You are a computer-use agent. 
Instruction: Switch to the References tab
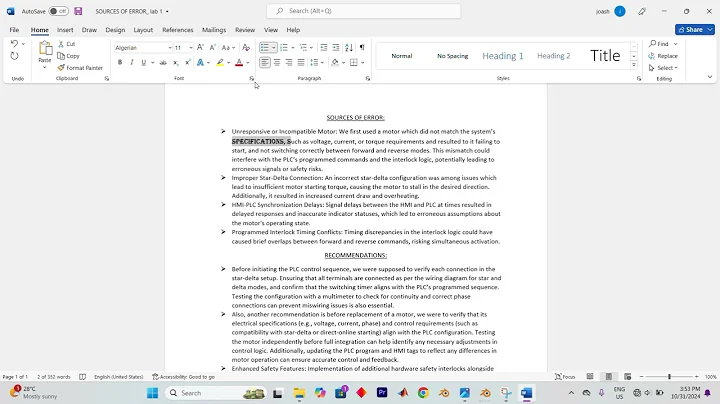click(x=178, y=30)
